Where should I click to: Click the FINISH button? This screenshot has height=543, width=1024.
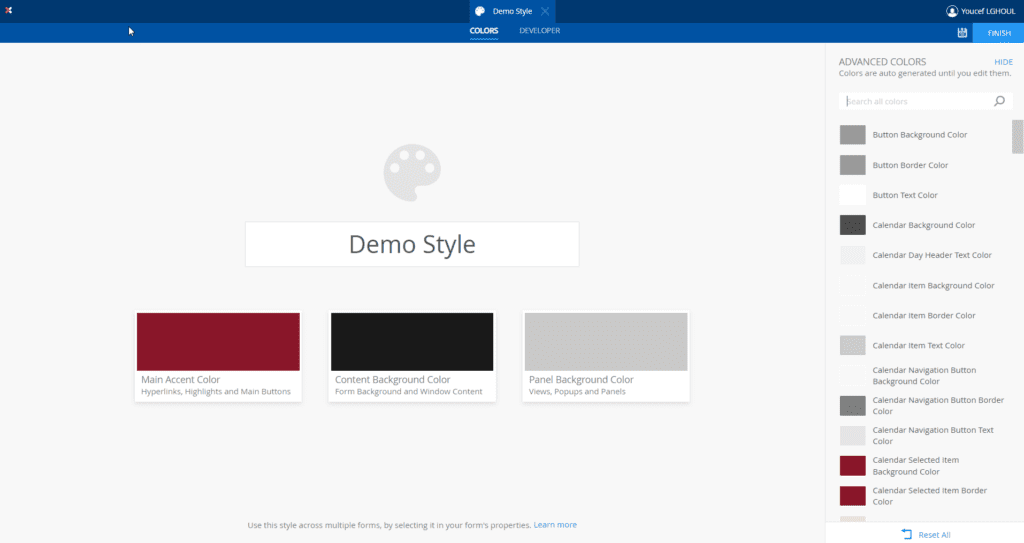999,33
